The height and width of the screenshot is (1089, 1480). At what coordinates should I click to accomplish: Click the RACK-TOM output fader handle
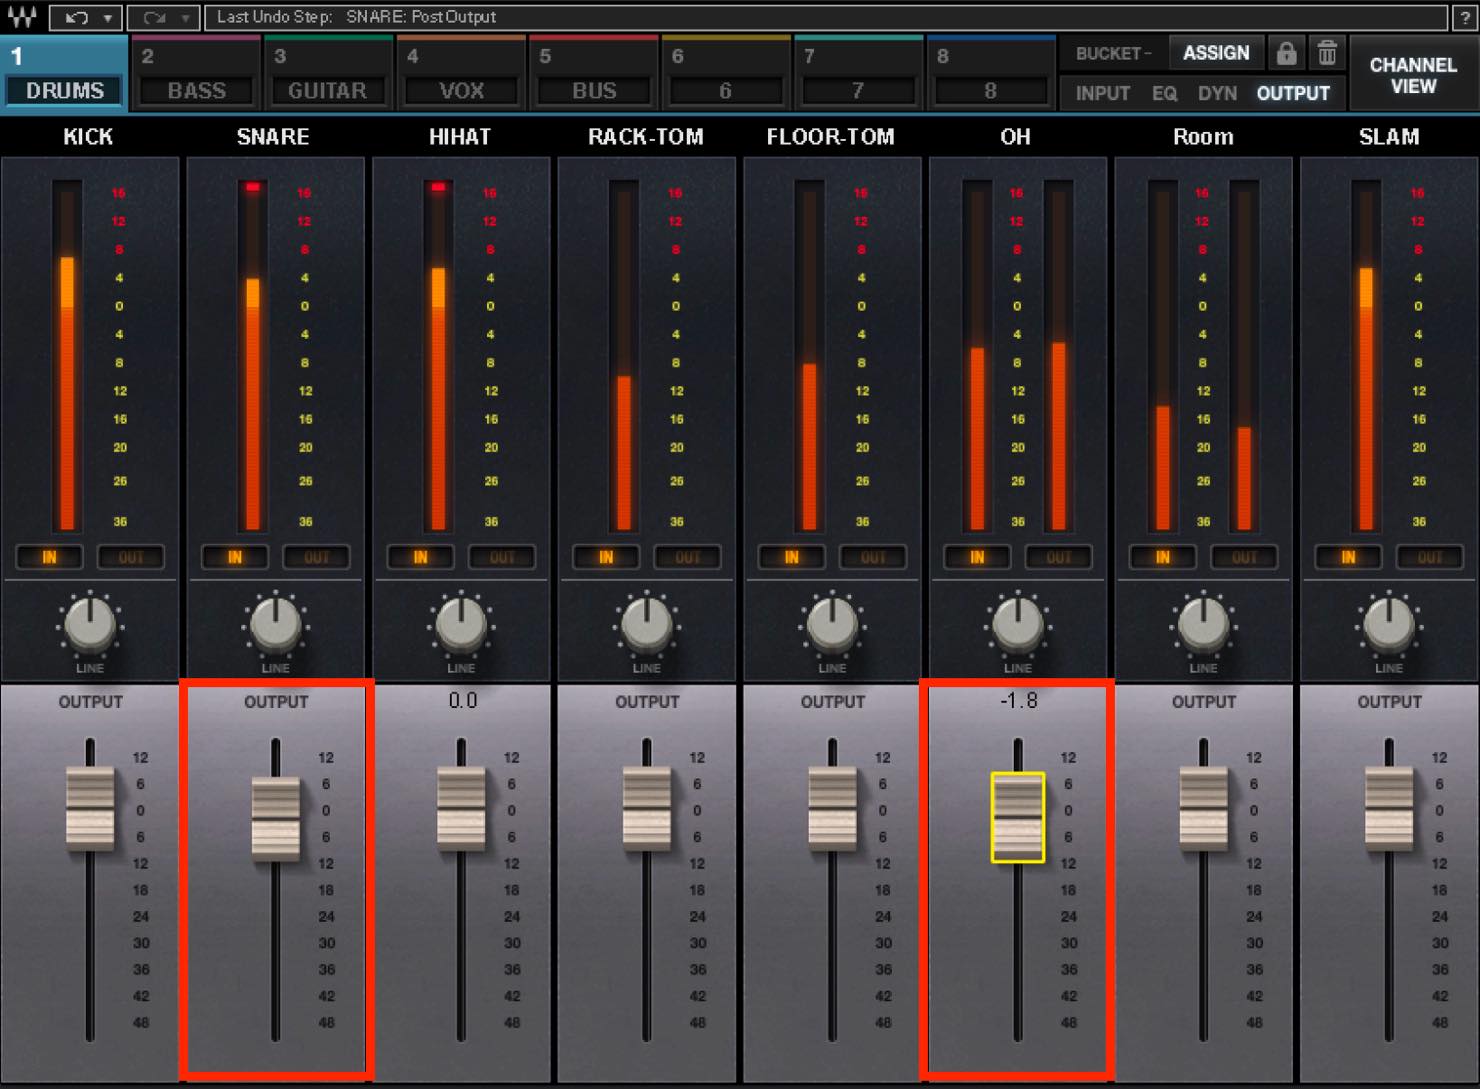pyautogui.click(x=646, y=809)
